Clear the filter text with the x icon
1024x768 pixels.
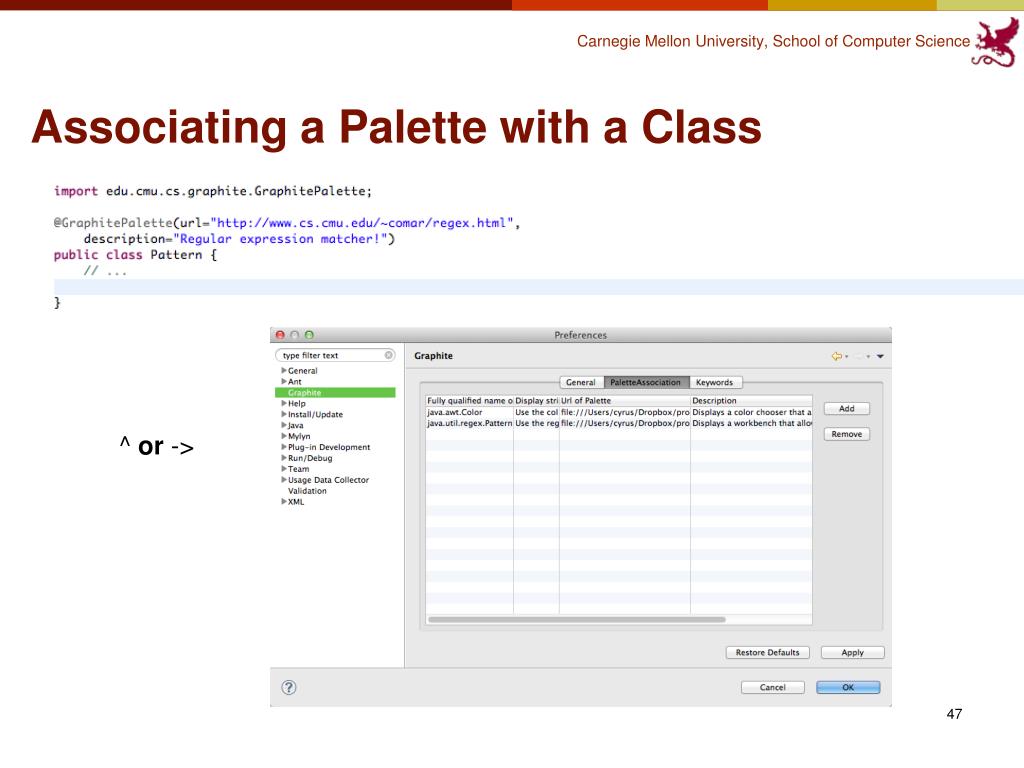389,355
